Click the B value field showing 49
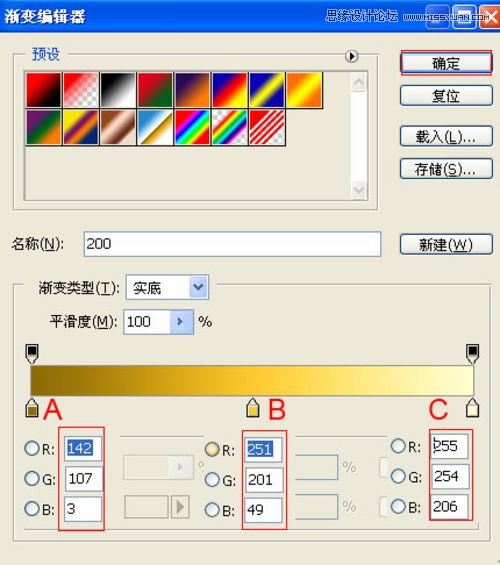The image size is (500, 565). point(263,510)
